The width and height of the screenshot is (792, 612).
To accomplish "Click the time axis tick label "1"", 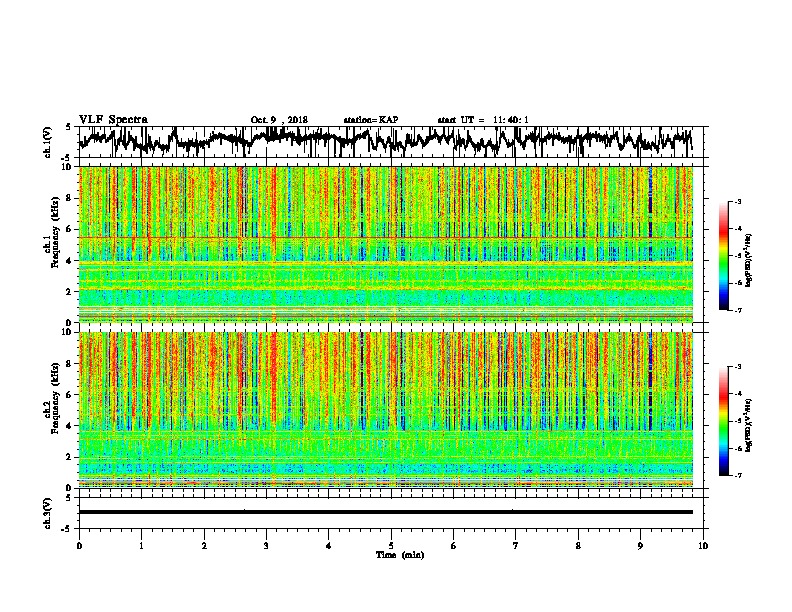I will (141, 545).
